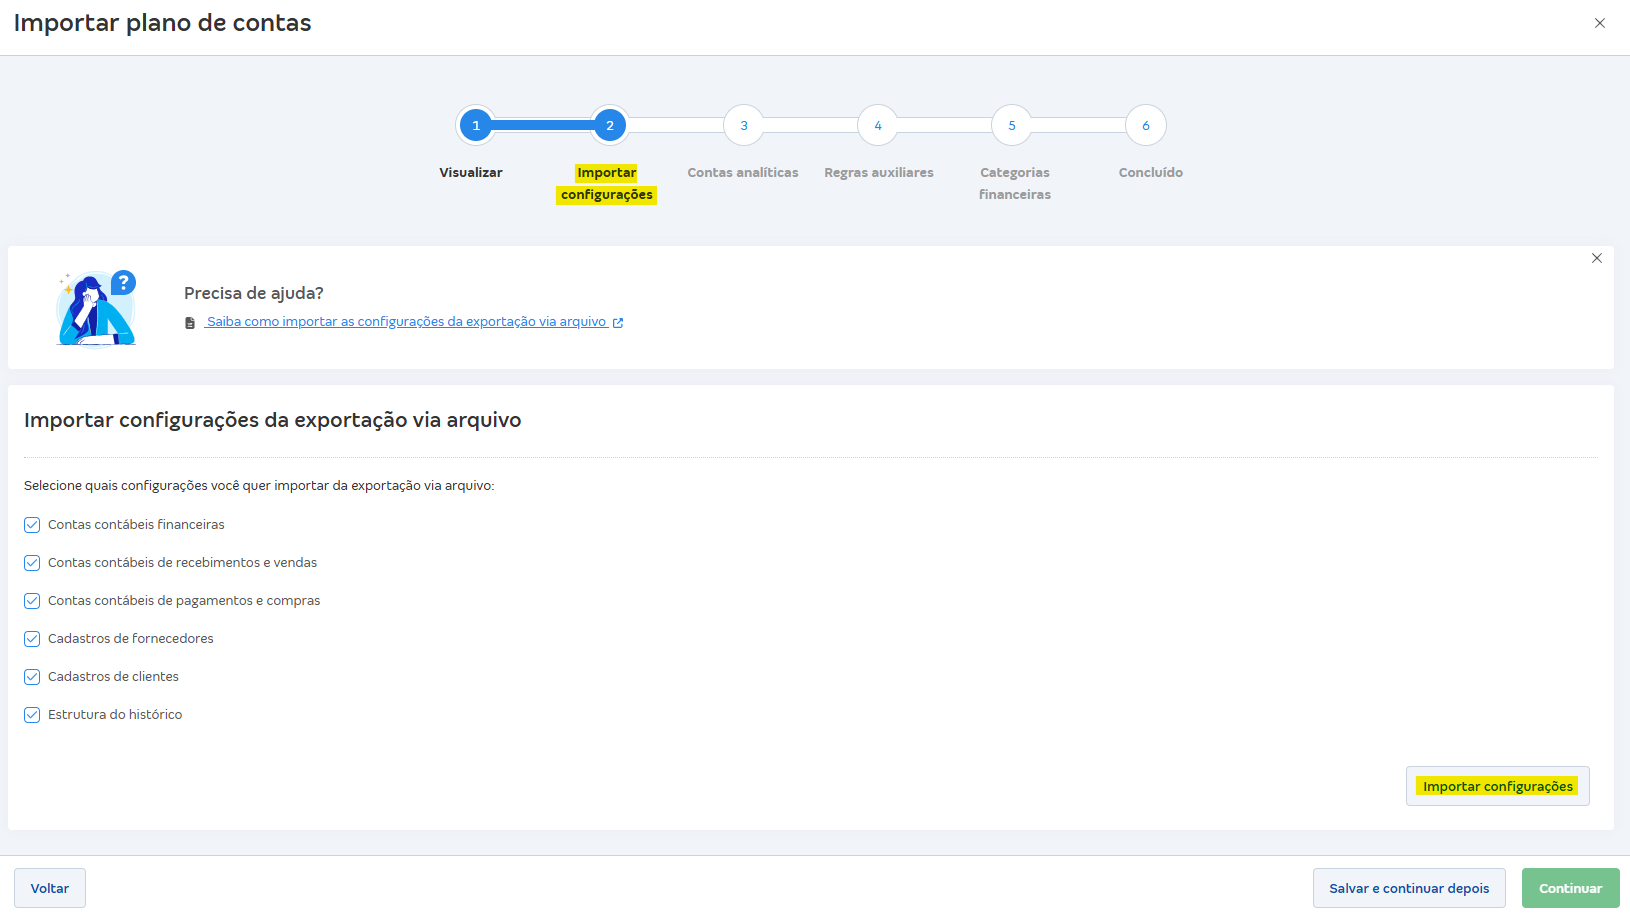
Task: Click 'Salvar e continuar depois'
Action: (1409, 887)
